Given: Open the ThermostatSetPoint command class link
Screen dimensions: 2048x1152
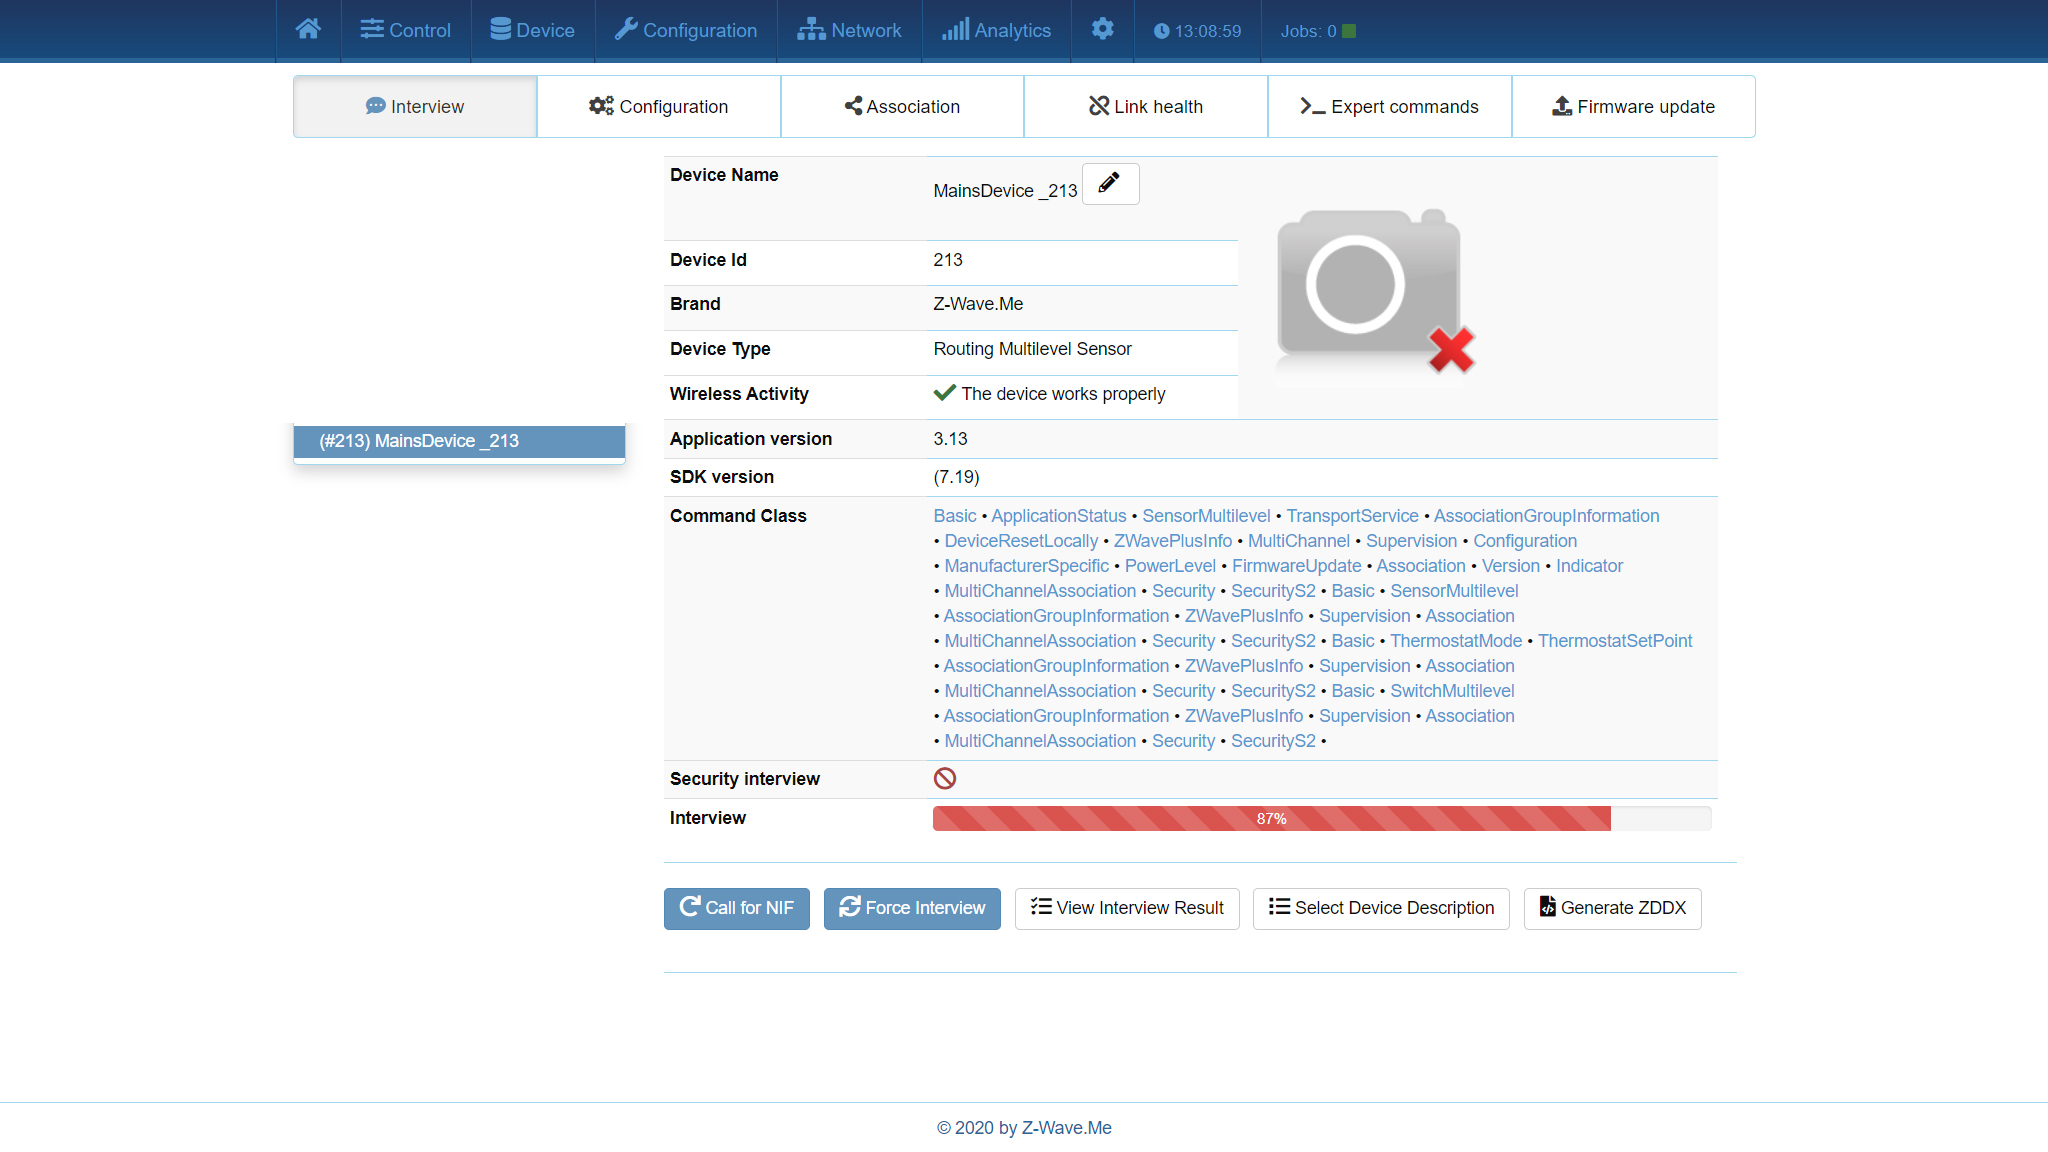Looking at the screenshot, I should click(1614, 641).
